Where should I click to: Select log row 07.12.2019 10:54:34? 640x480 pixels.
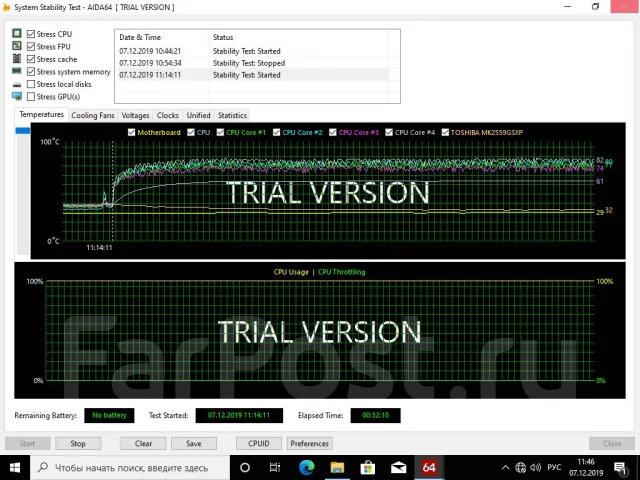click(x=251, y=63)
